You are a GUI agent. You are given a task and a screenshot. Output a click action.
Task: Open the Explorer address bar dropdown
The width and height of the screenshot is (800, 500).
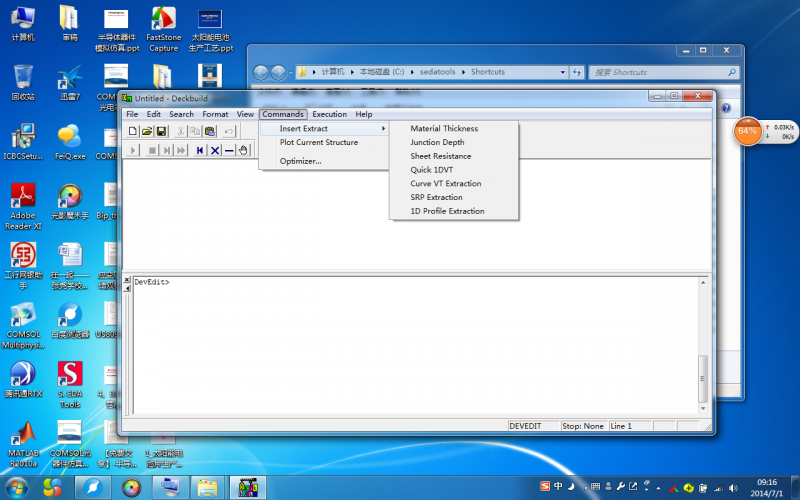pos(562,72)
